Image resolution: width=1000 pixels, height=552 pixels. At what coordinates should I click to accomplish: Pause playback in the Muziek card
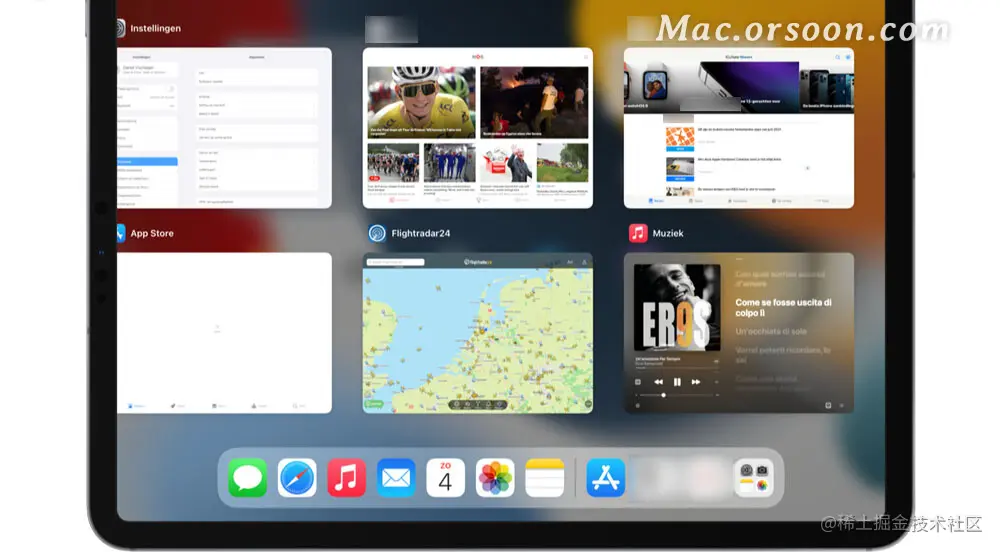tap(677, 382)
